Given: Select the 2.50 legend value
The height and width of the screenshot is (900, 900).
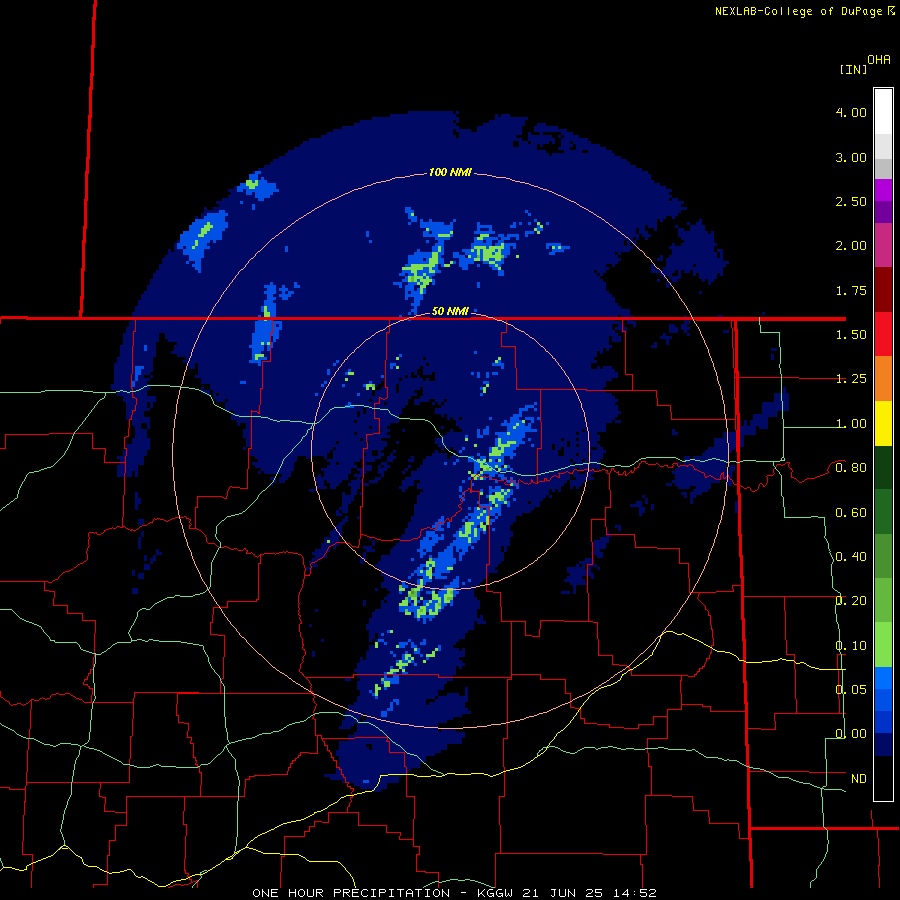Looking at the screenshot, I should [x=851, y=201].
